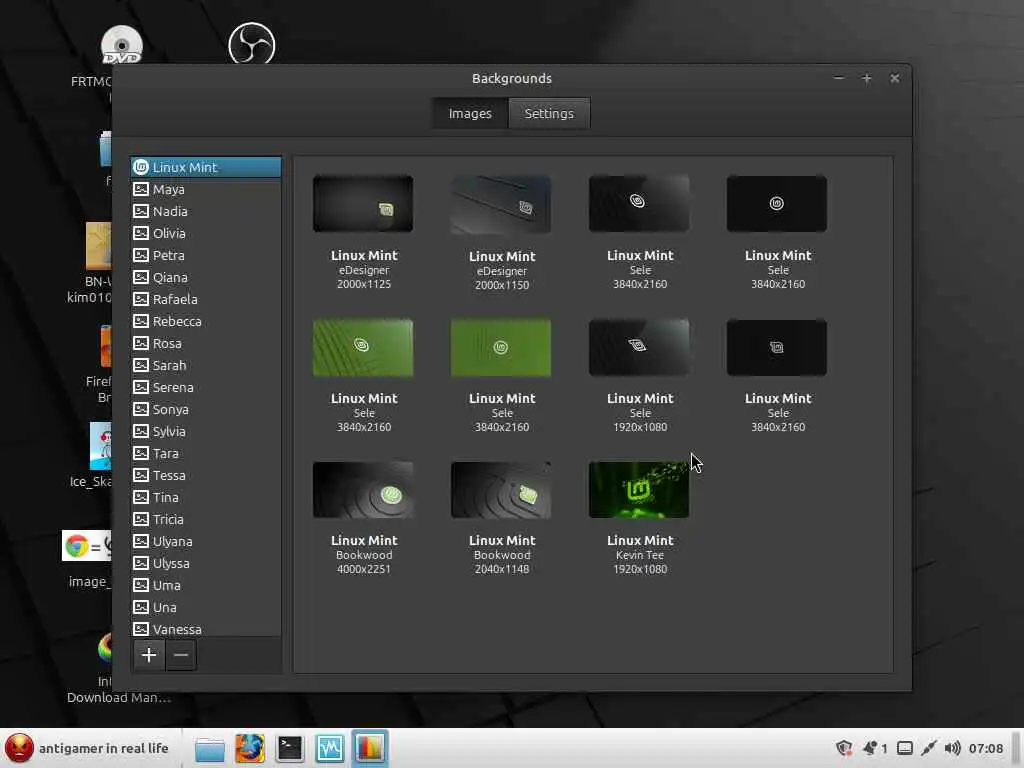This screenshot has height=768, width=1024.
Task: Open the Rebecca backgrounds folder
Action: pos(206,321)
